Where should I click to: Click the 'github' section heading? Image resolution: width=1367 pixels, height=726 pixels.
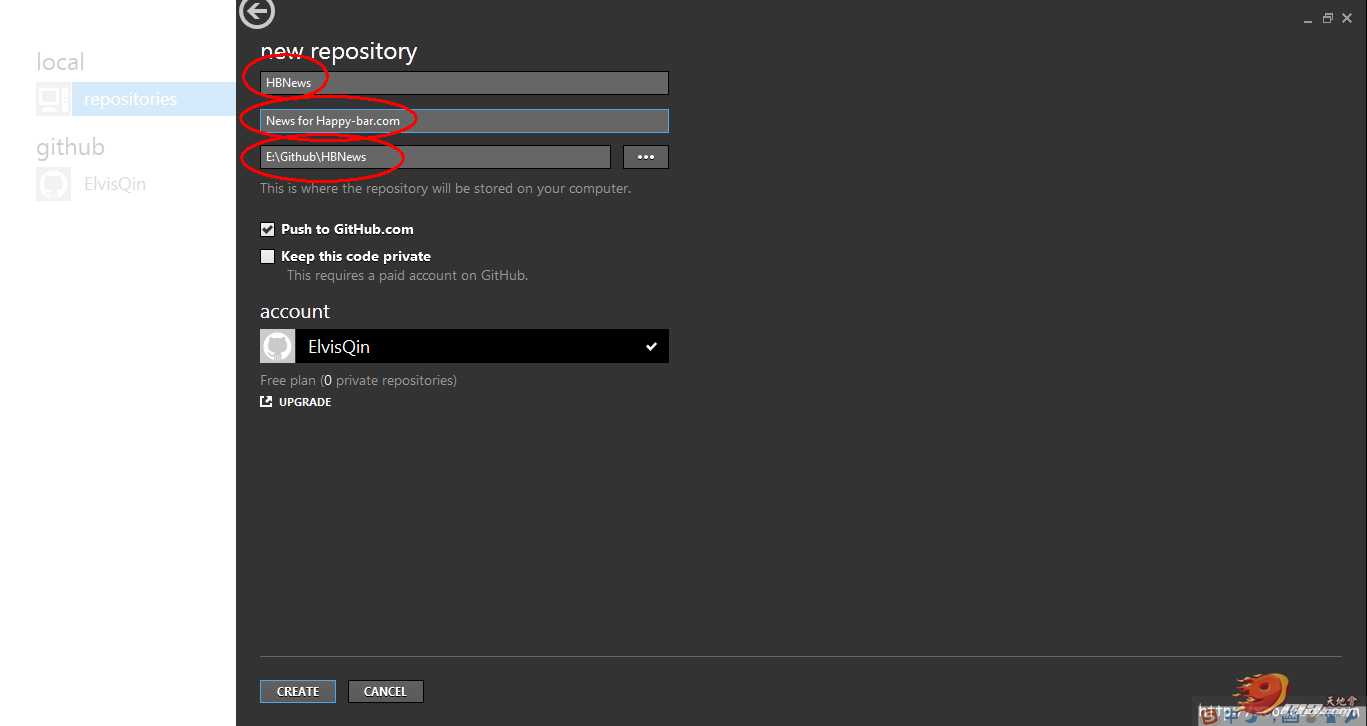(70, 148)
